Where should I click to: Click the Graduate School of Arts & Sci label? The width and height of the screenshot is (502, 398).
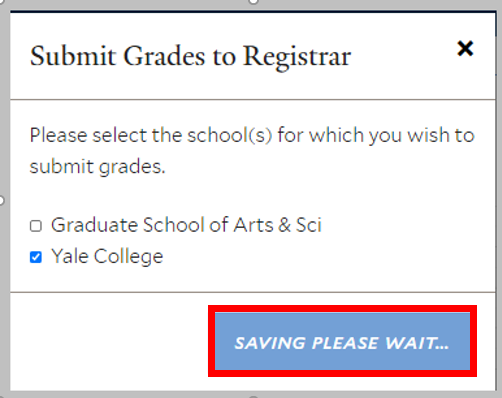pos(186,225)
